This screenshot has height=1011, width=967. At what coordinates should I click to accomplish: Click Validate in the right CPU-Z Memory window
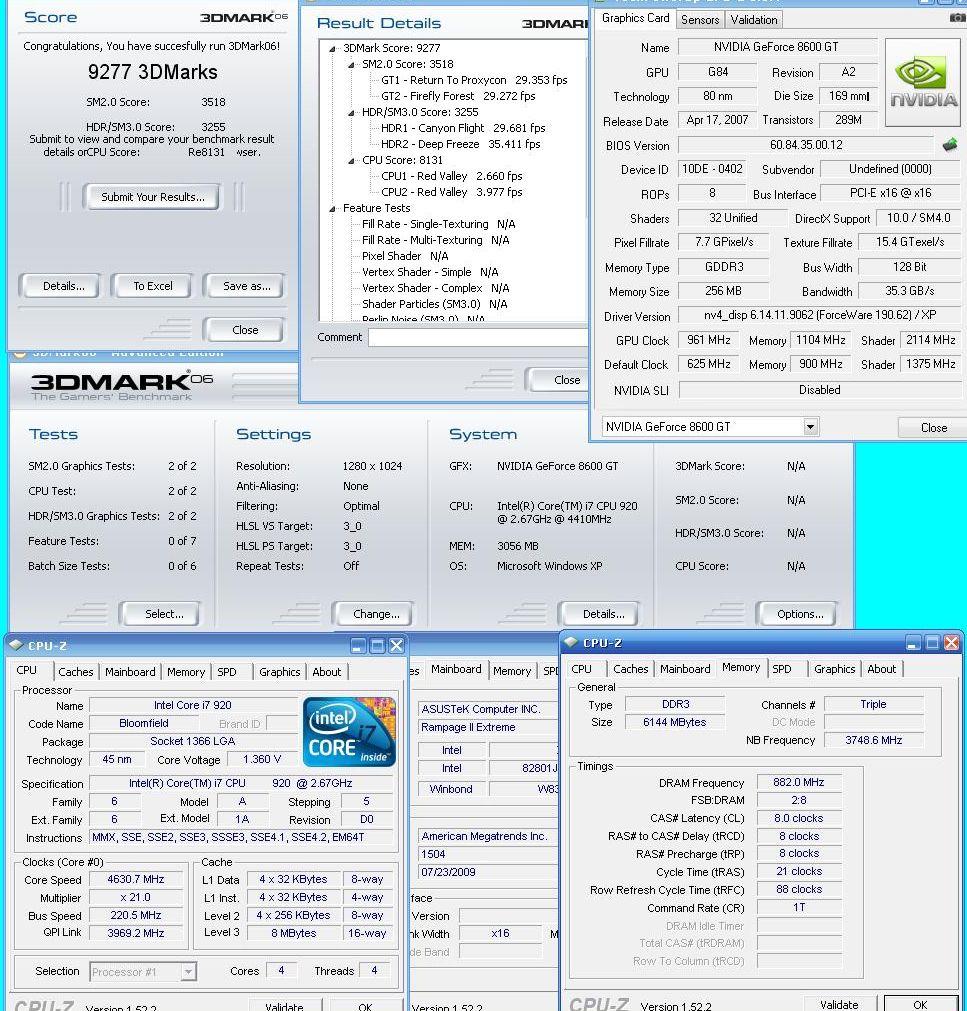point(838,1005)
